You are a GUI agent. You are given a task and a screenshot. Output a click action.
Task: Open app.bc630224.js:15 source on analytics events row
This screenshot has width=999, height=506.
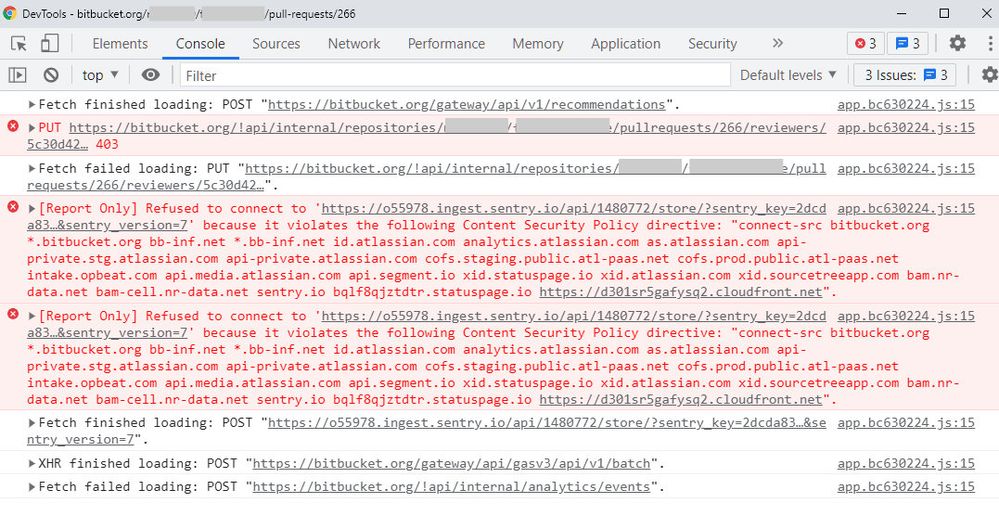point(906,487)
